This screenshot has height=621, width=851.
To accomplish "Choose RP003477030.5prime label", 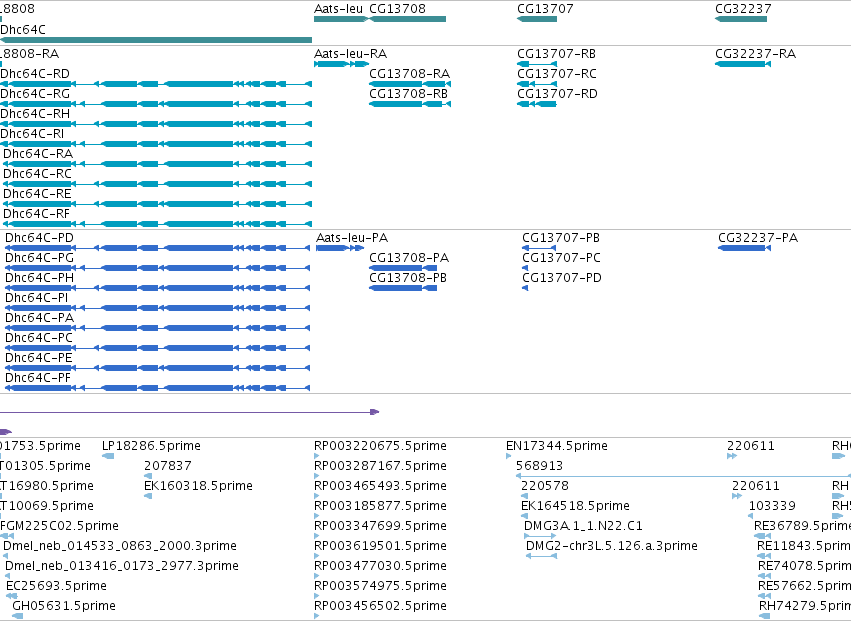I will pos(380,566).
